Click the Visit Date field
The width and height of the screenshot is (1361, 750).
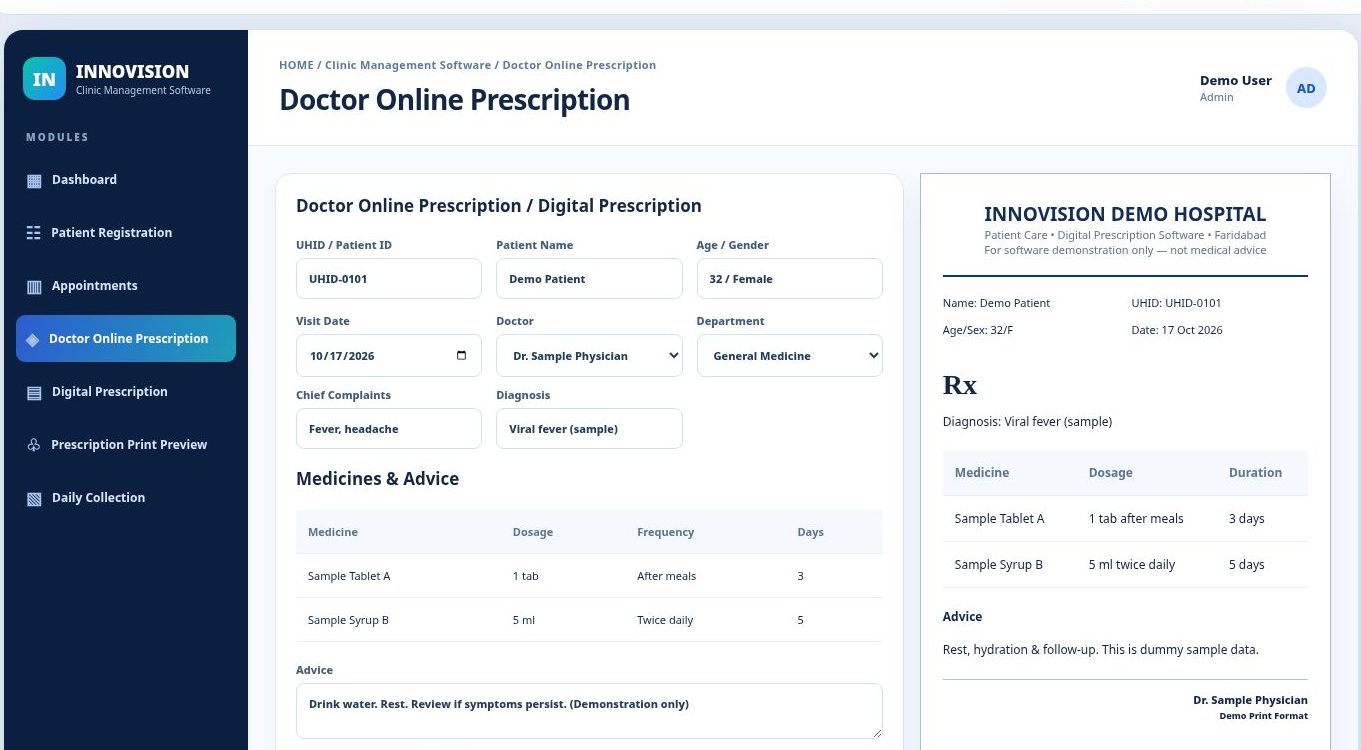click(389, 356)
